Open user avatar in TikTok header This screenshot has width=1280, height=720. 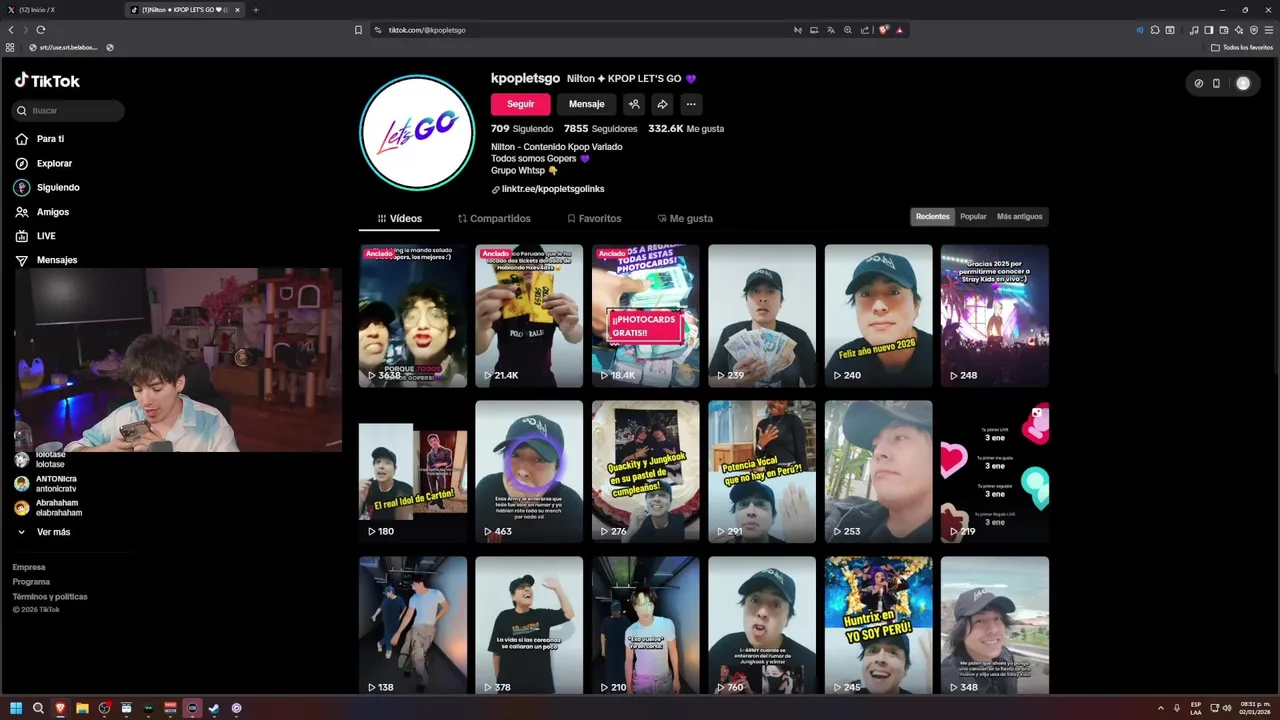click(x=1243, y=83)
